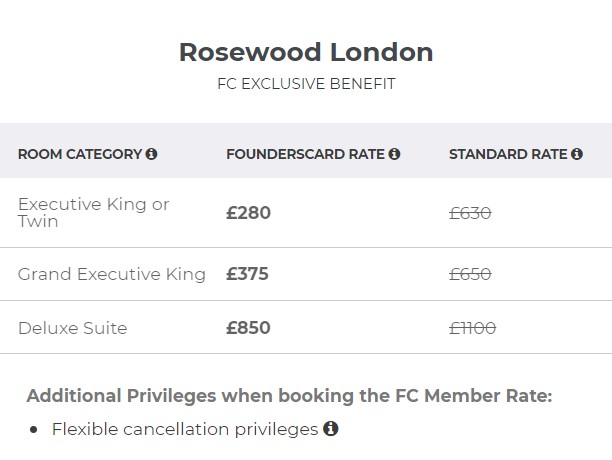Click the FC Exclusive Benefit subtitle
This screenshot has height=460, width=612.
pos(306,84)
